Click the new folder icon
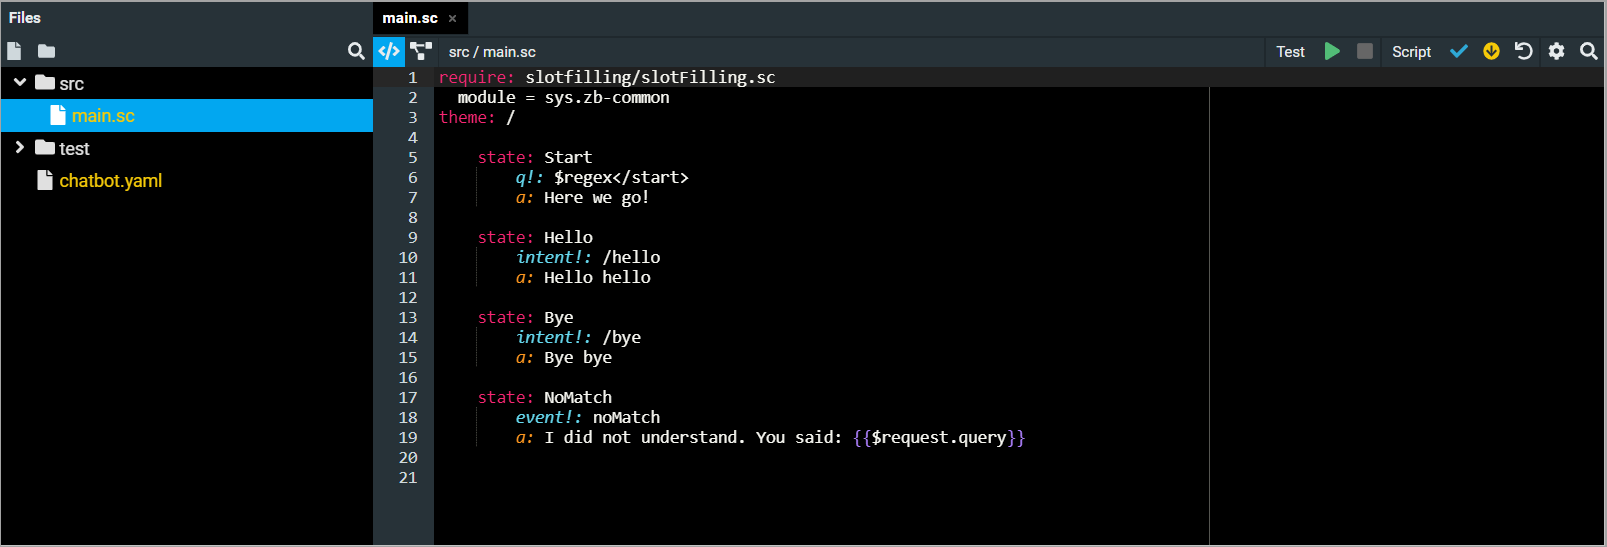This screenshot has height=547, width=1607. coord(46,51)
